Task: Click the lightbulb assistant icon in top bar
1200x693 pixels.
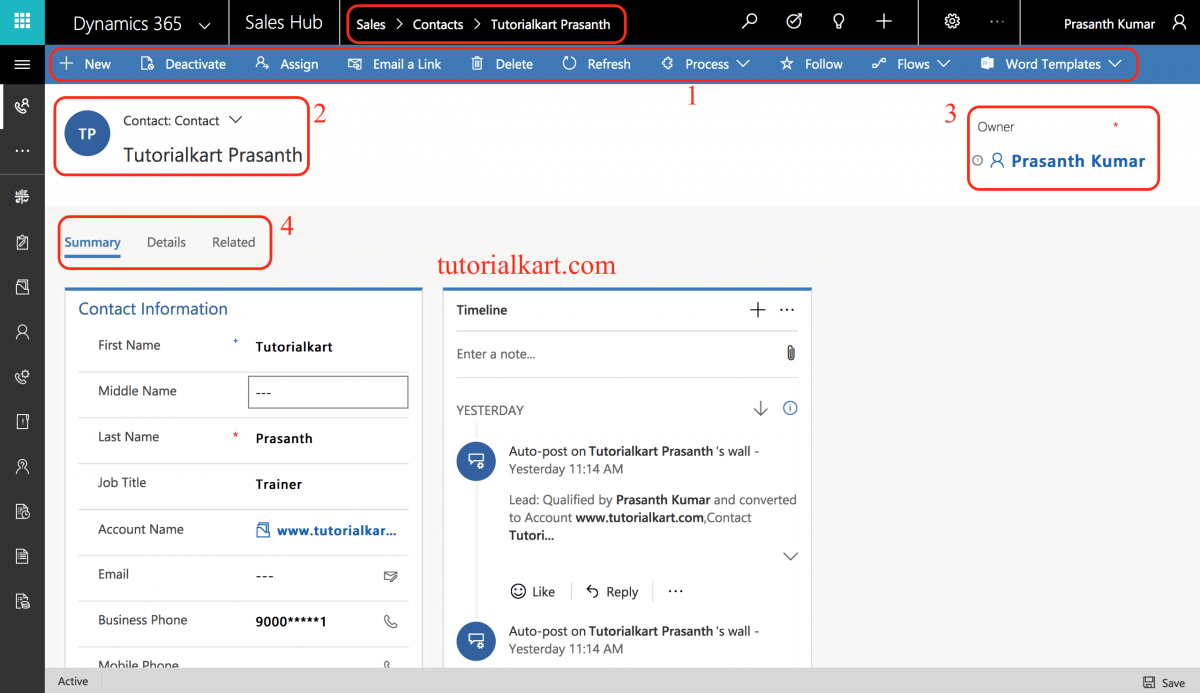Action: (838, 21)
